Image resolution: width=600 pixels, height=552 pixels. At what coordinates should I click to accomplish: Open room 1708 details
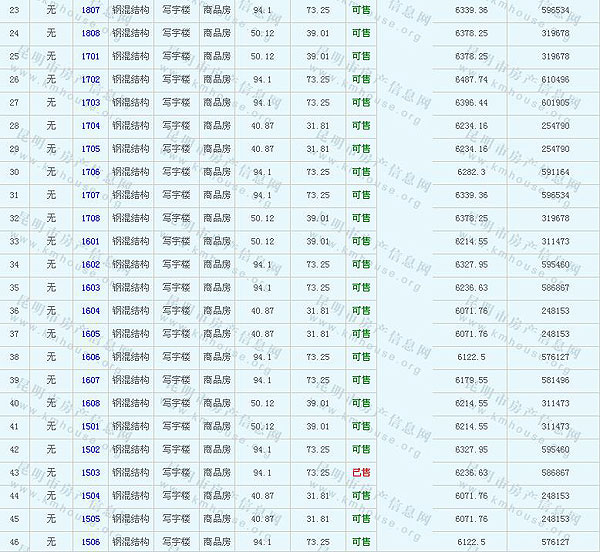90,218
